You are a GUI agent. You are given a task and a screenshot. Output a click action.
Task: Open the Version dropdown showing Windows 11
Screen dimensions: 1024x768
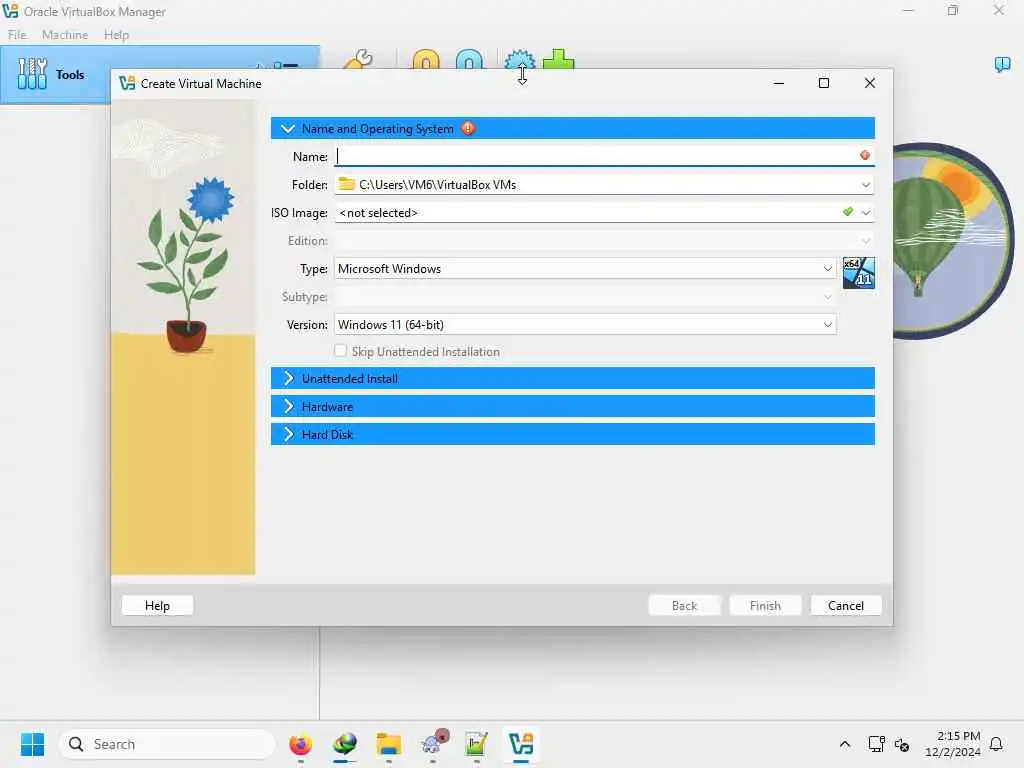(x=585, y=325)
